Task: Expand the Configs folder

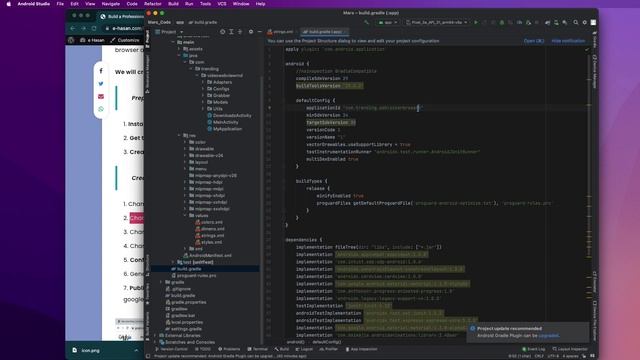Action: (x=203, y=89)
